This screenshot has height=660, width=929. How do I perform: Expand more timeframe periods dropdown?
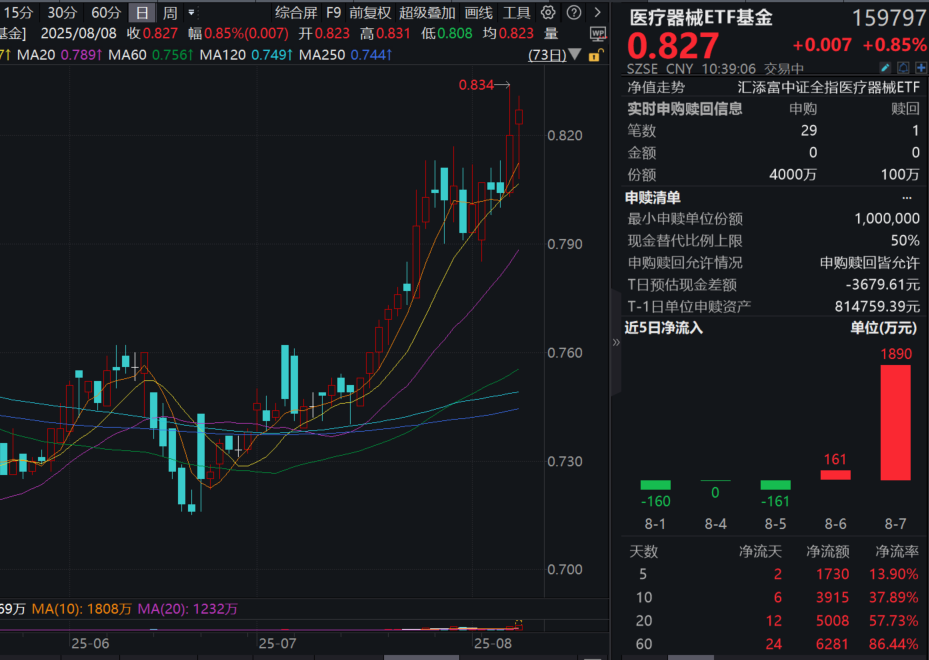click(193, 13)
